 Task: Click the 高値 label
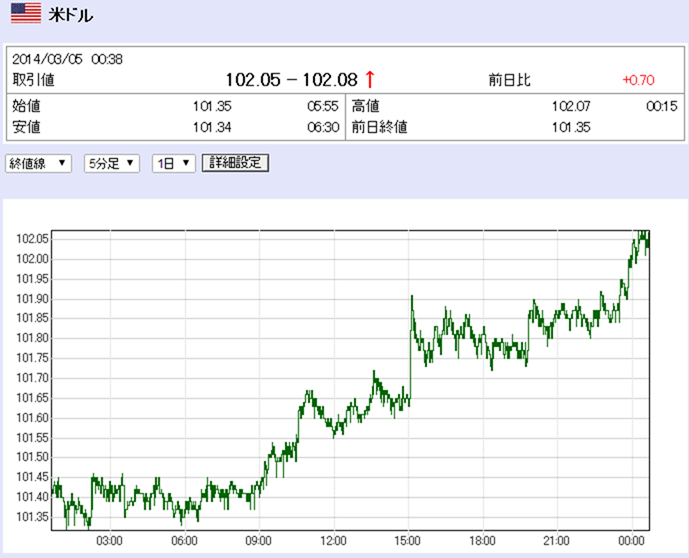point(365,106)
